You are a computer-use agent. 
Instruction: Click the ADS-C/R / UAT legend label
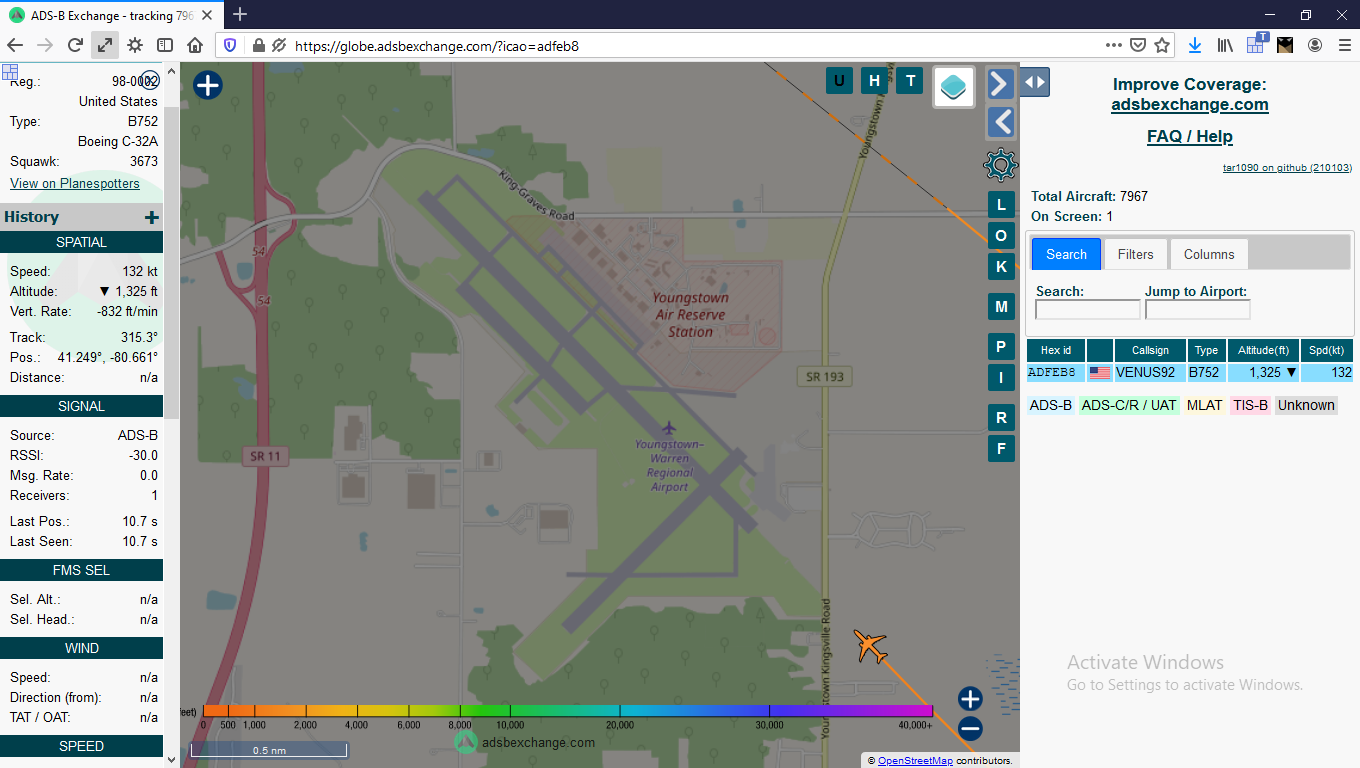pyautogui.click(x=1129, y=405)
